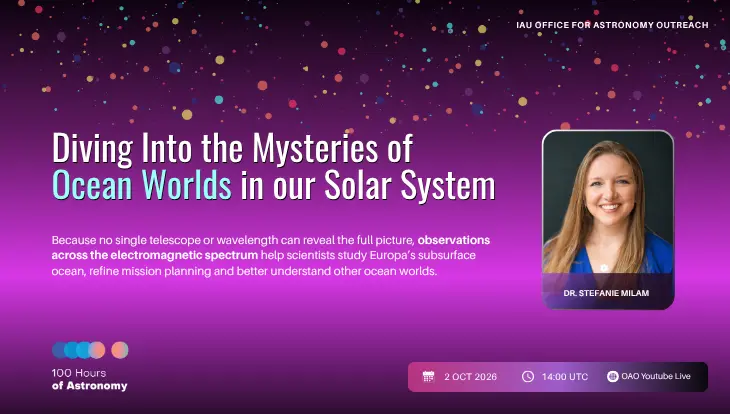Click the clock icon beside 14:00 UTC

tap(527, 376)
